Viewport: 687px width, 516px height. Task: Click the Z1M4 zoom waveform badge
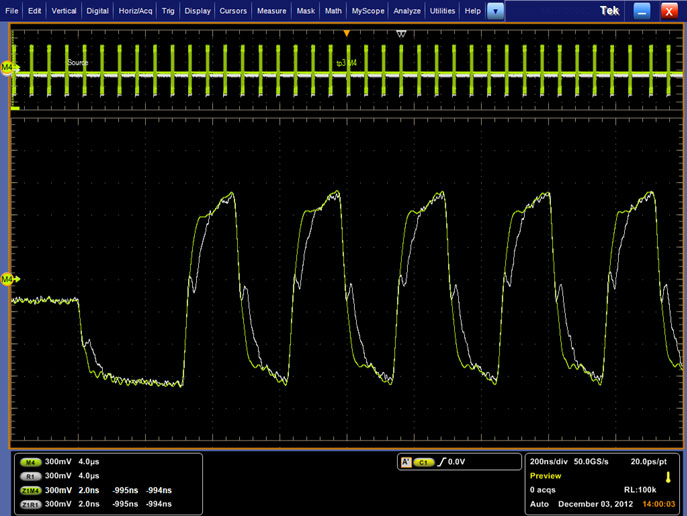[x=31, y=490]
